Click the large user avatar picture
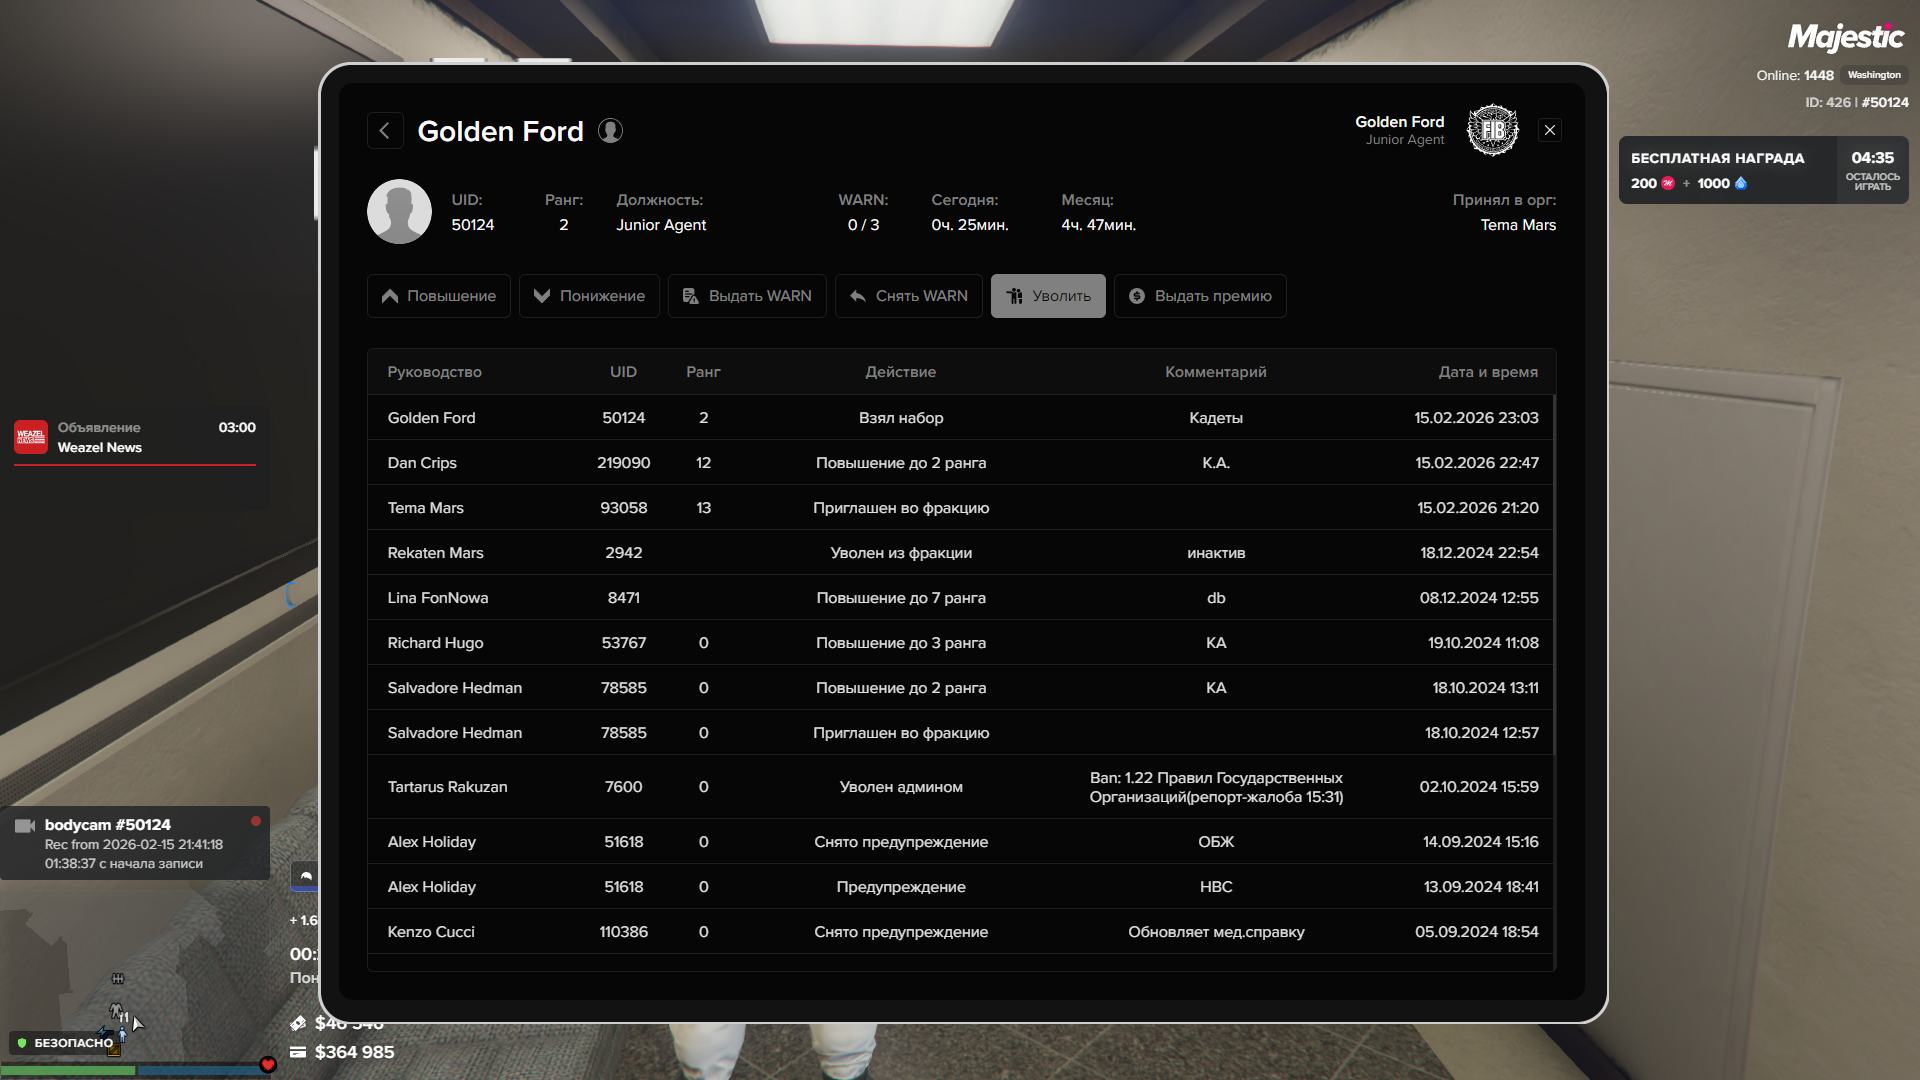This screenshot has height=1080, width=1920. 399,212
